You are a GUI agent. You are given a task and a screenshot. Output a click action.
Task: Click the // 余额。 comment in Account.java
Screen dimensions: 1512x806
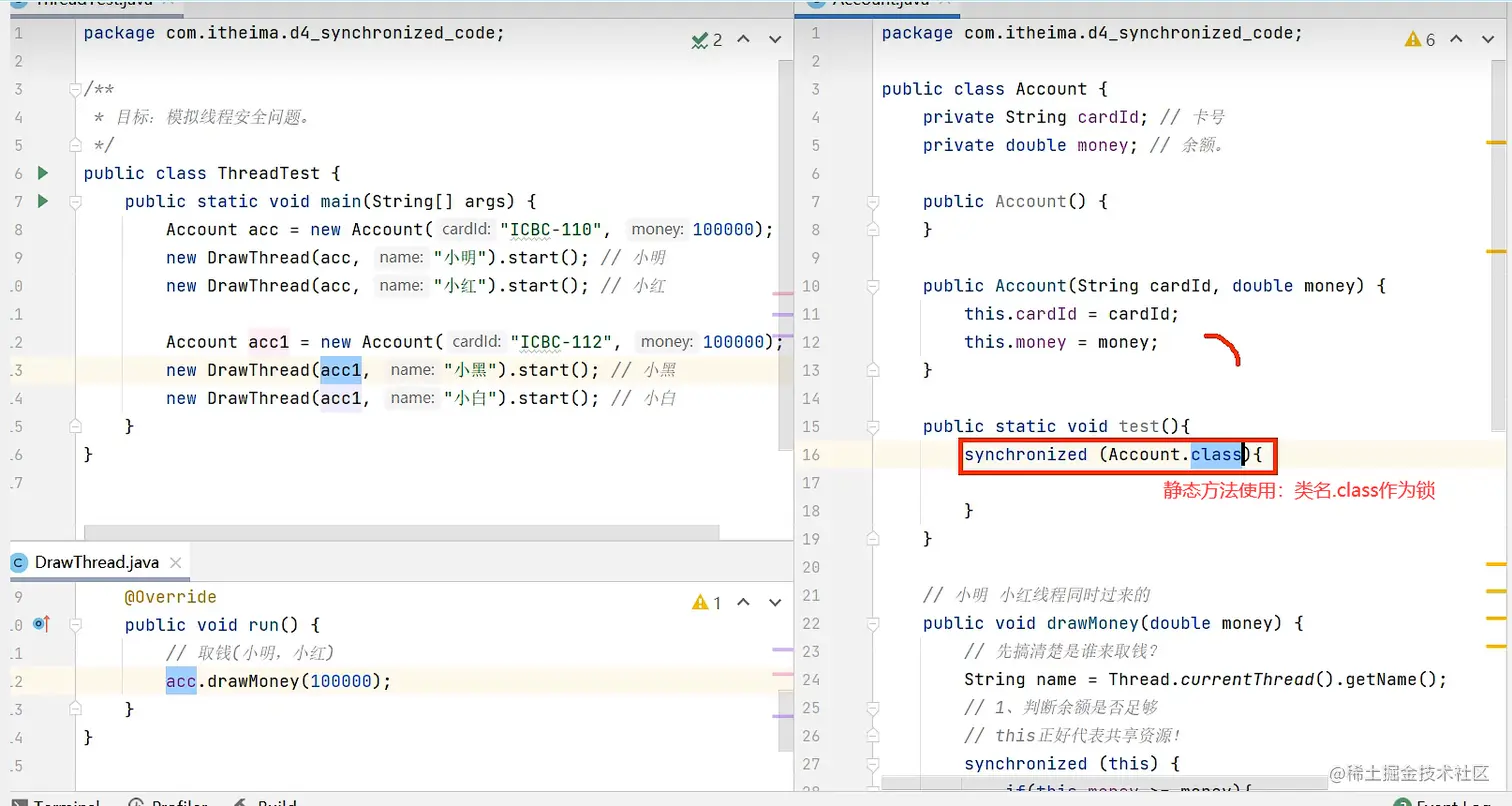pyautogui.click(x=1187, y=145)
